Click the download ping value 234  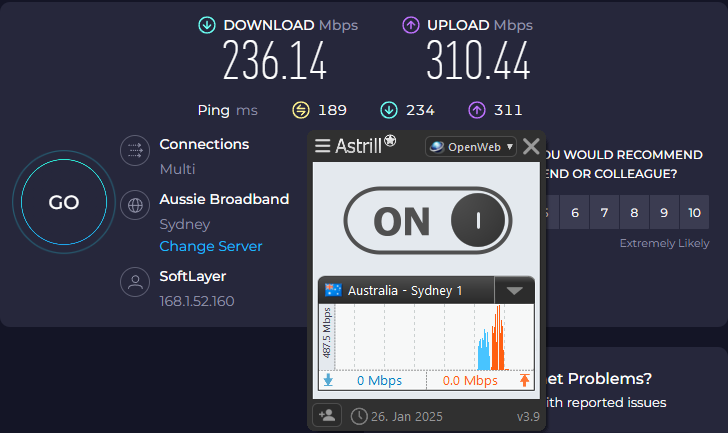[420, 110]
